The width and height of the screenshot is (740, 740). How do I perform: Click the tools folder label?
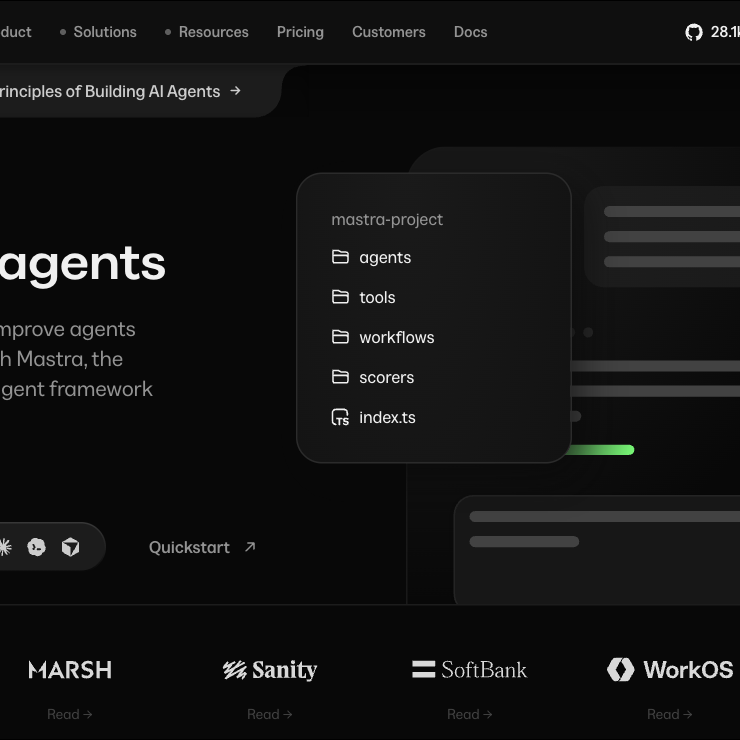click(377, 298)
